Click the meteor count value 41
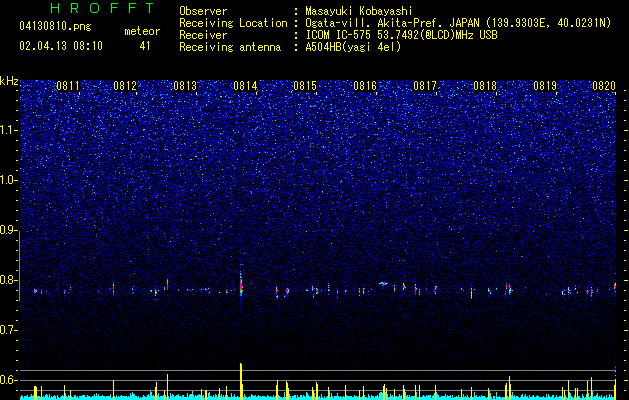 click(145, 46)
